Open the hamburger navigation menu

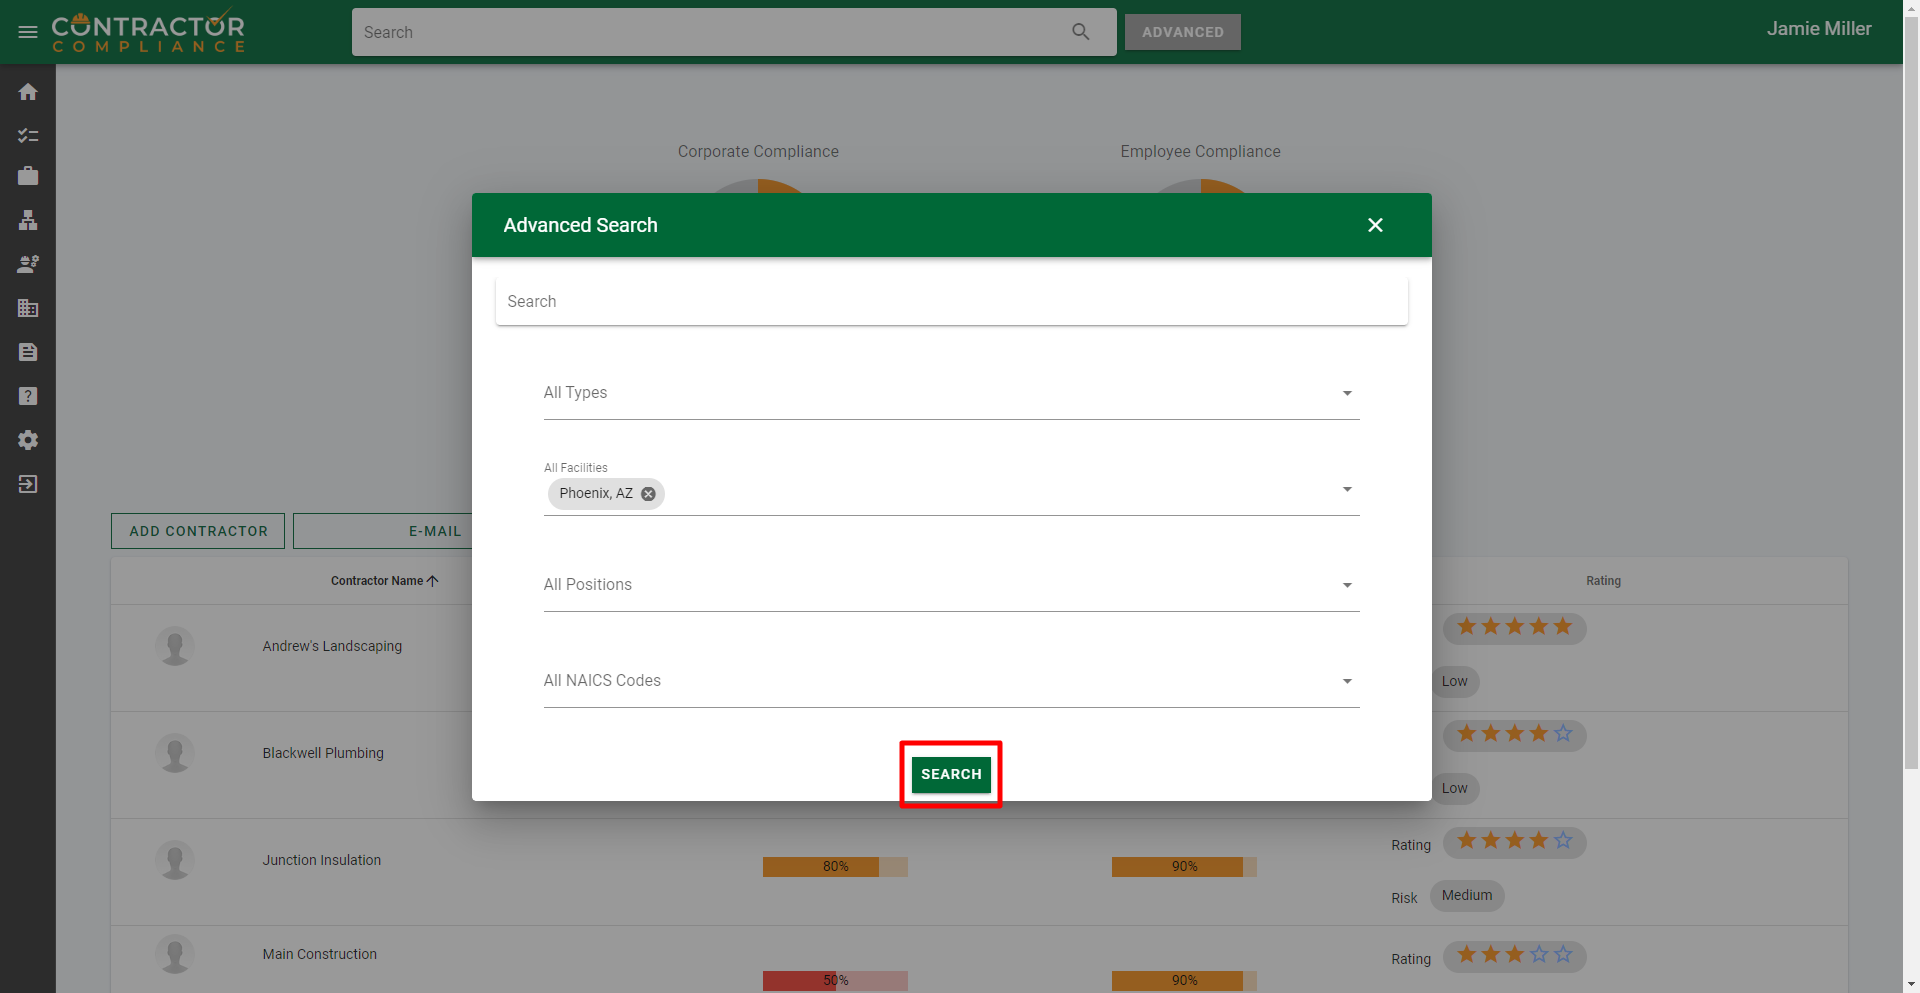(x=28, y=32)
